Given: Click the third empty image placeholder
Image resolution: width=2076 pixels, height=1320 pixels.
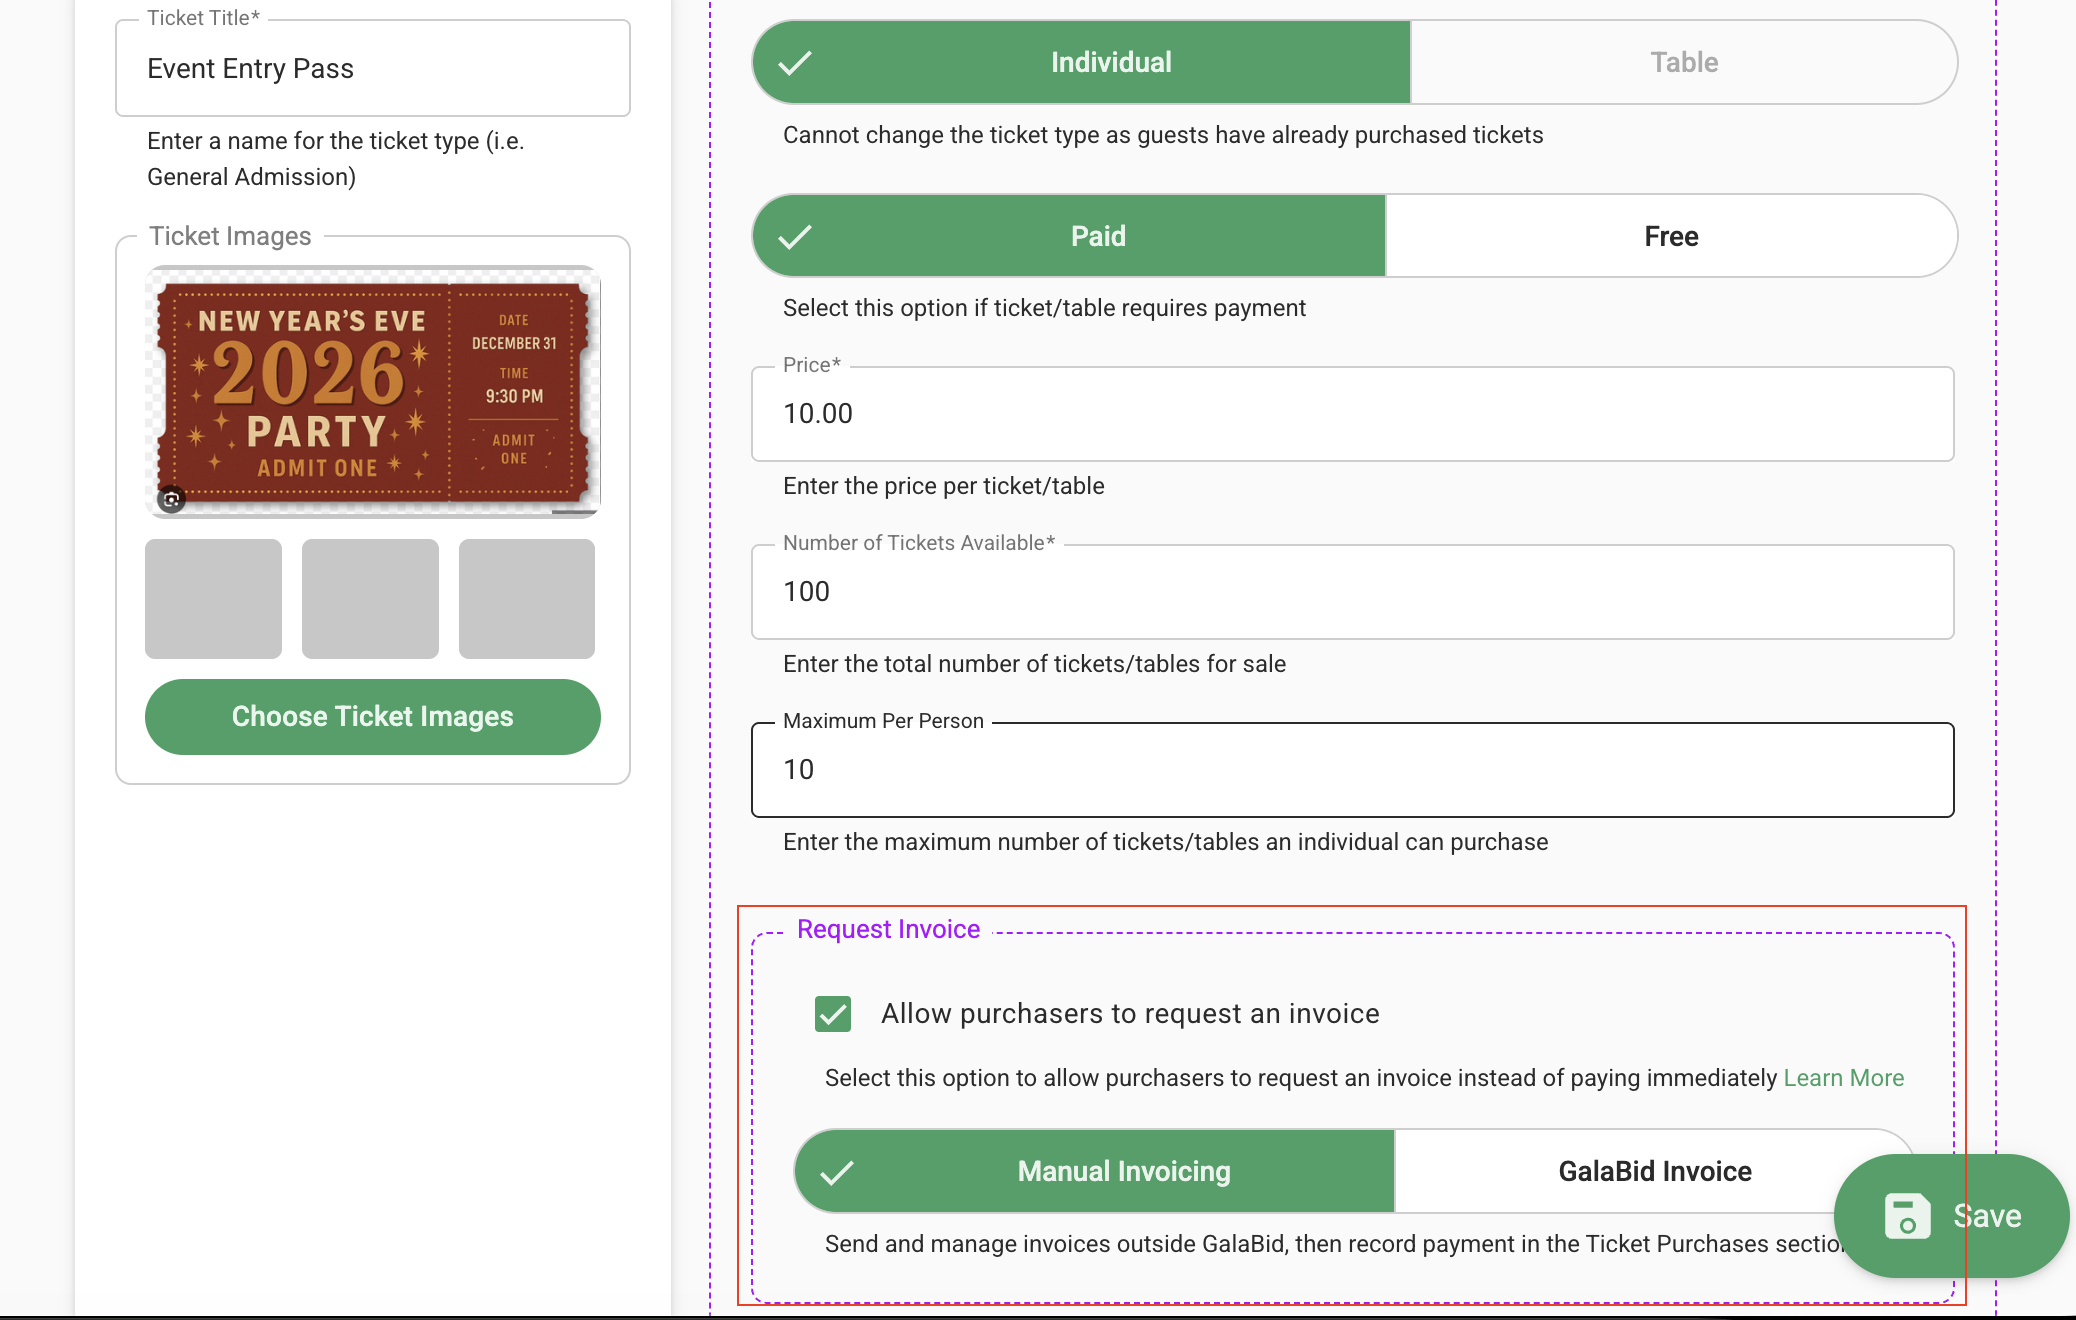Looking at the screenshot, I should tap(527, 599).
